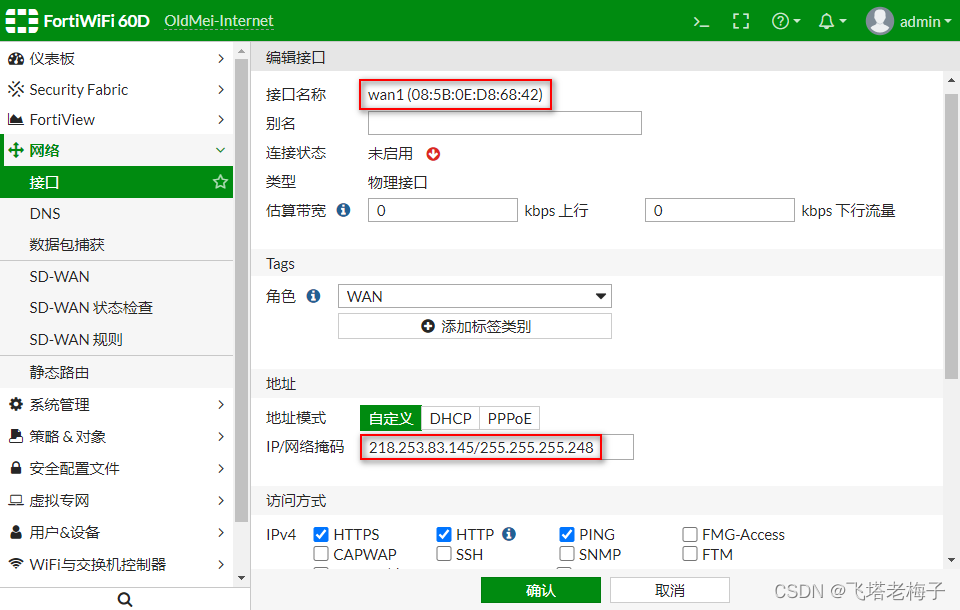Click the FortiView chart icon
The height and width of the screenshot is (610, 960).
(16, 119)
